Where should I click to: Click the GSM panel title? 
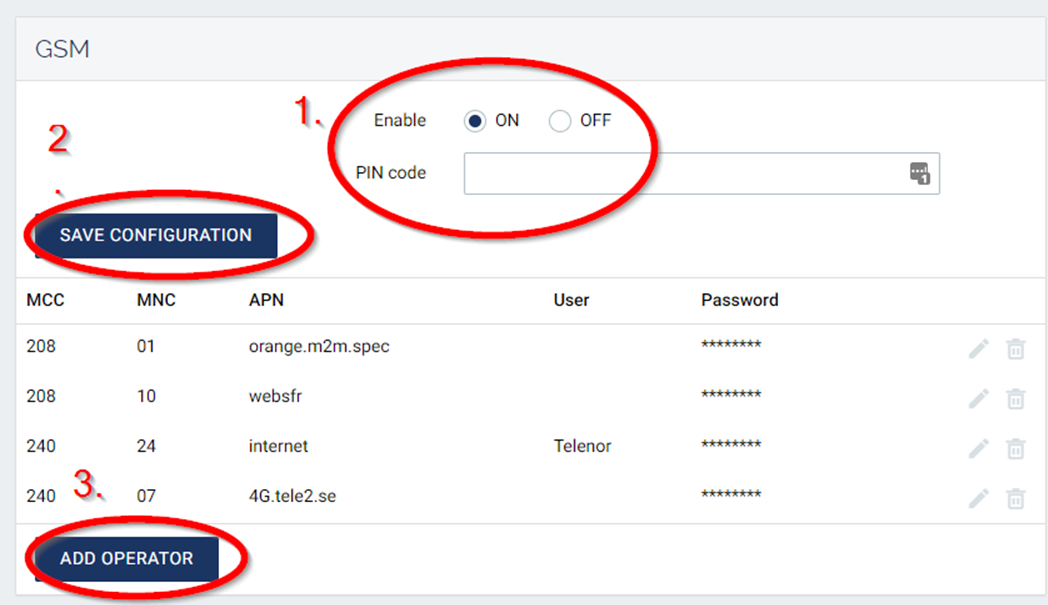pos(62,49)
